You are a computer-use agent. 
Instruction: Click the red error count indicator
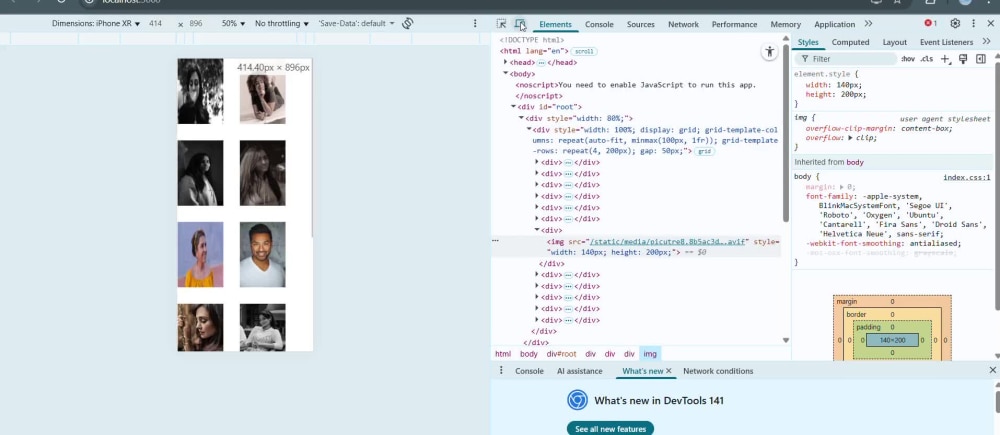coord(930,24)
